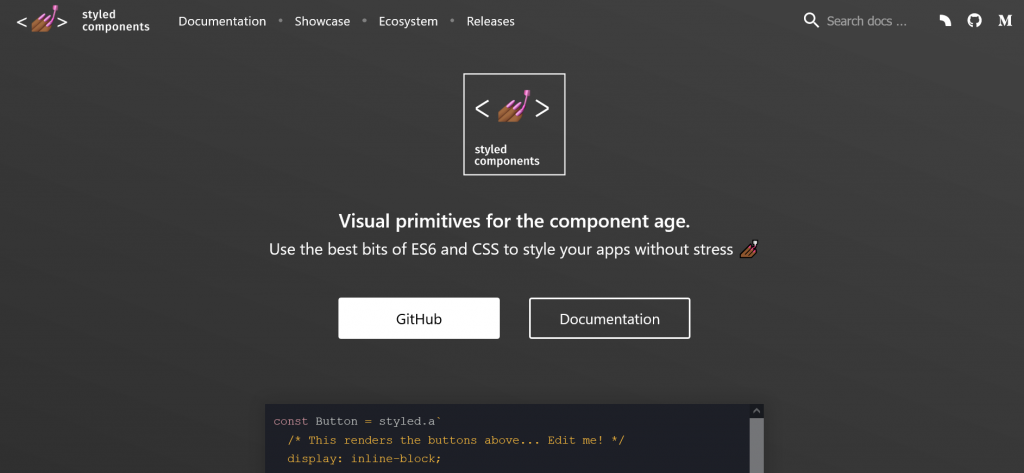The width and height of the screenshot is (1024, 473).
Task: Open the Showcase nav menu item
Action: pyautogui.click(x=322, y=22)
